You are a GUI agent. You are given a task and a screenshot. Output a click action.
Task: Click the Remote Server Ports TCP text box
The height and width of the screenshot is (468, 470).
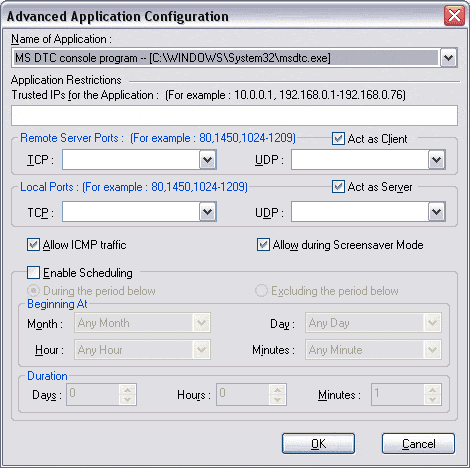[131, 160]
